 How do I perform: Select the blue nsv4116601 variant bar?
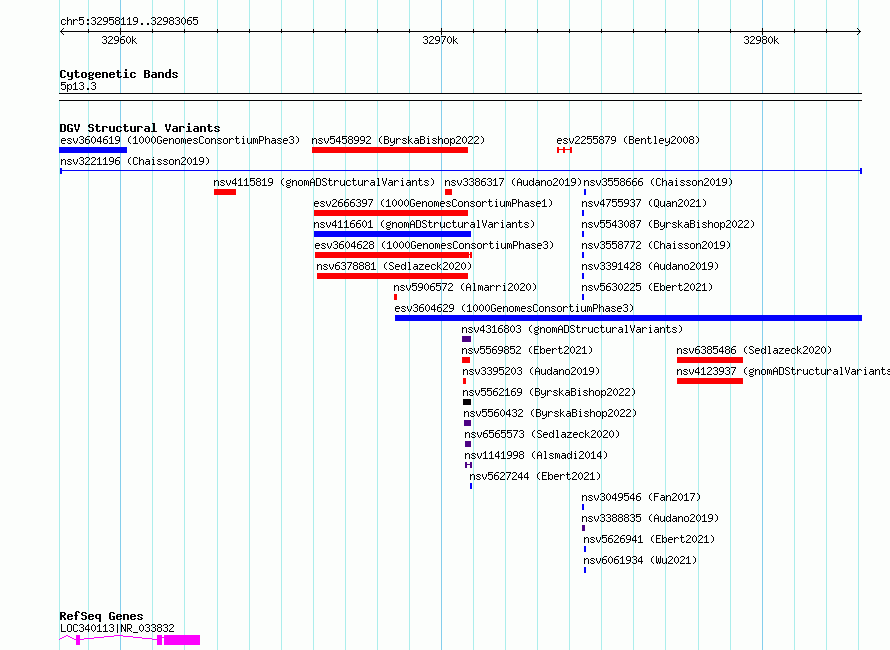(392, 234)
